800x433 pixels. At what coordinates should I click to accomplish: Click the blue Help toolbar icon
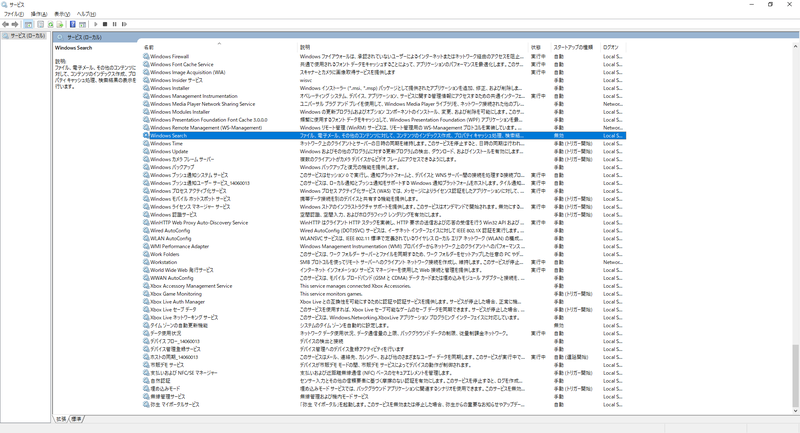pos(72,24)
